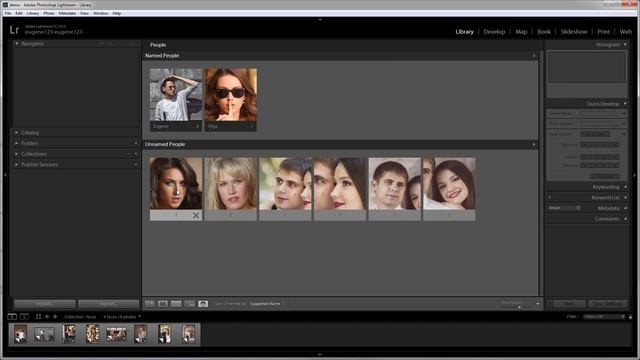Open the Help menu
Screen dimensions: 640x360
pos(116,13)
